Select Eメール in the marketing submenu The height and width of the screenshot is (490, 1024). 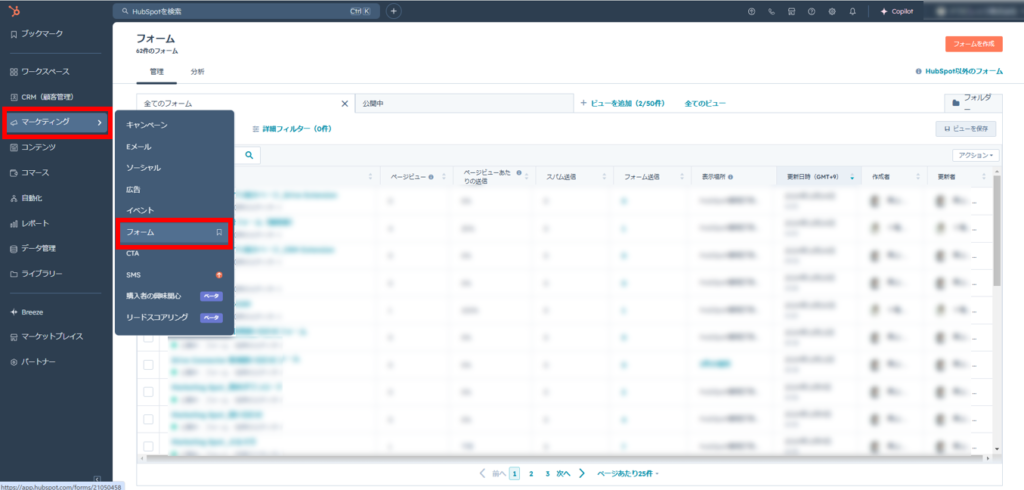[x=138, y=146]
